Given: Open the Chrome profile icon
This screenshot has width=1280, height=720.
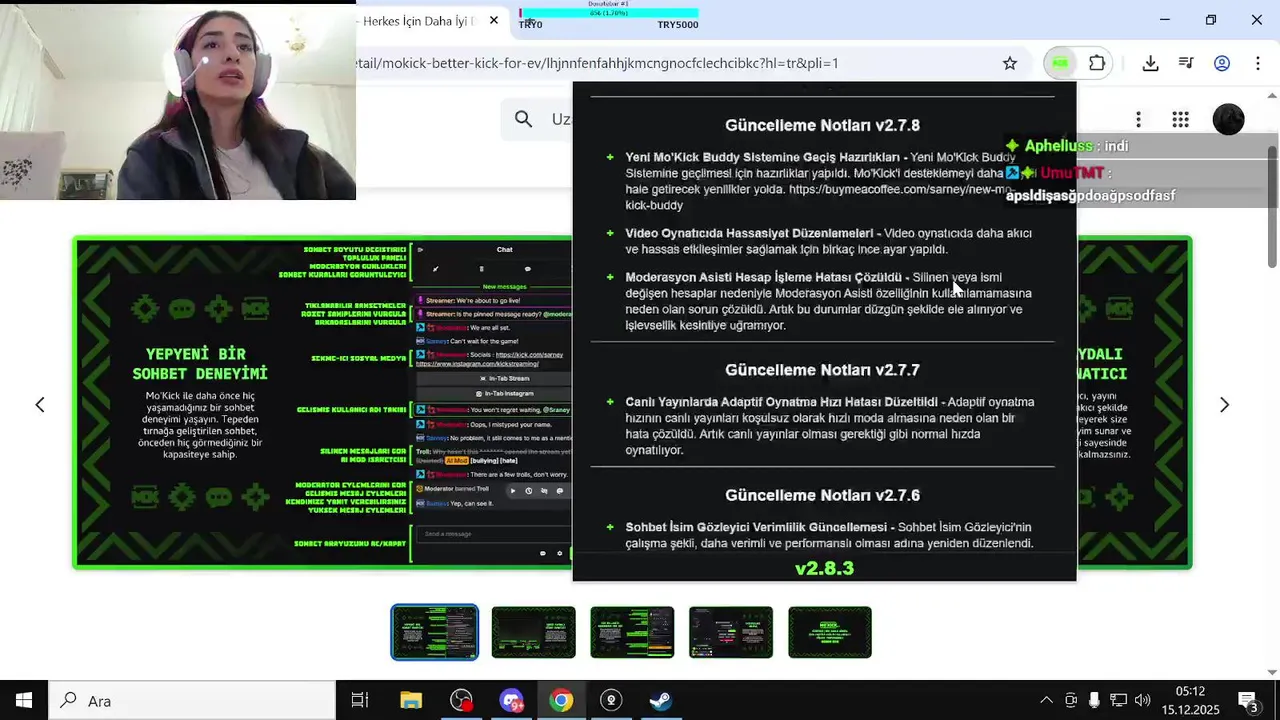Looking at the screenshot, I should pyautogui.click(x=1222, y=63).
